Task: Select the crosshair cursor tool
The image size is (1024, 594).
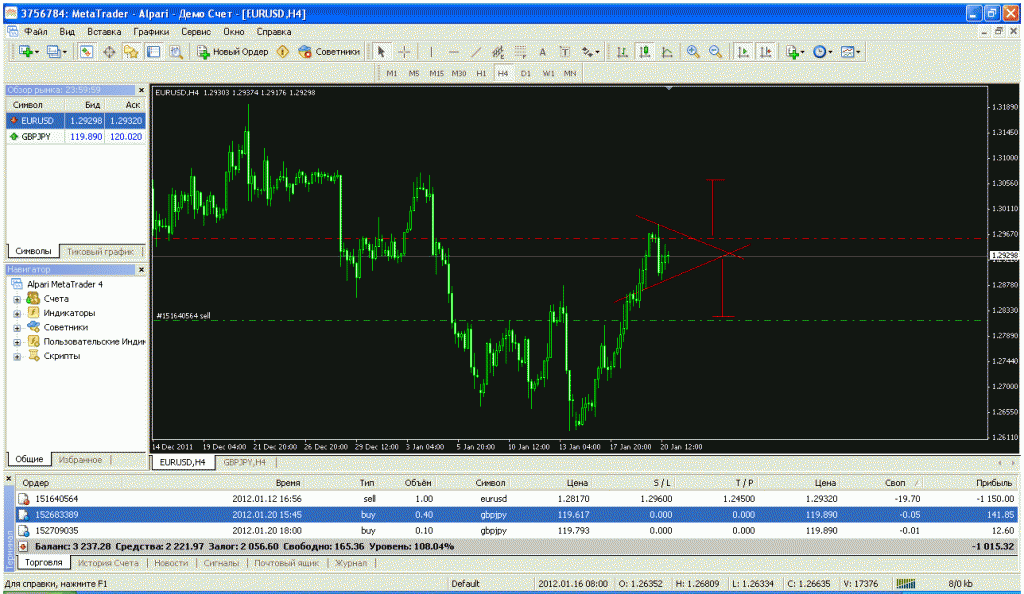Action: tap(404, 51)
